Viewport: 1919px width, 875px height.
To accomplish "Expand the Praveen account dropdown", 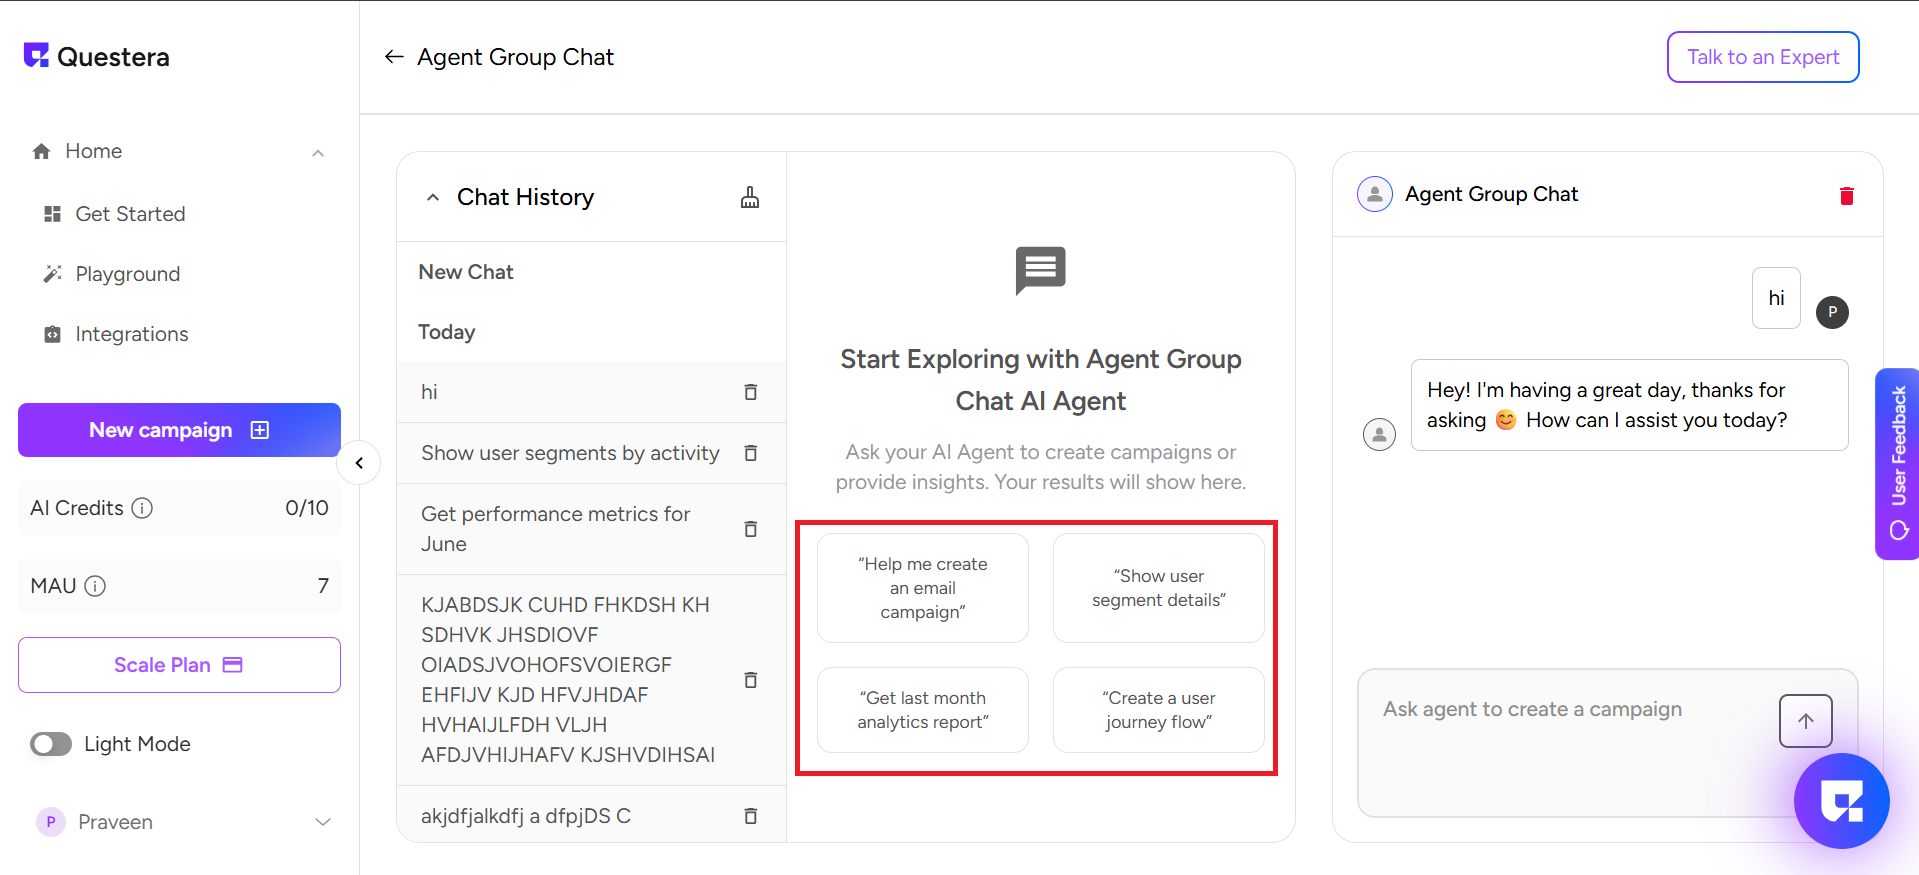I will (323, 822).
